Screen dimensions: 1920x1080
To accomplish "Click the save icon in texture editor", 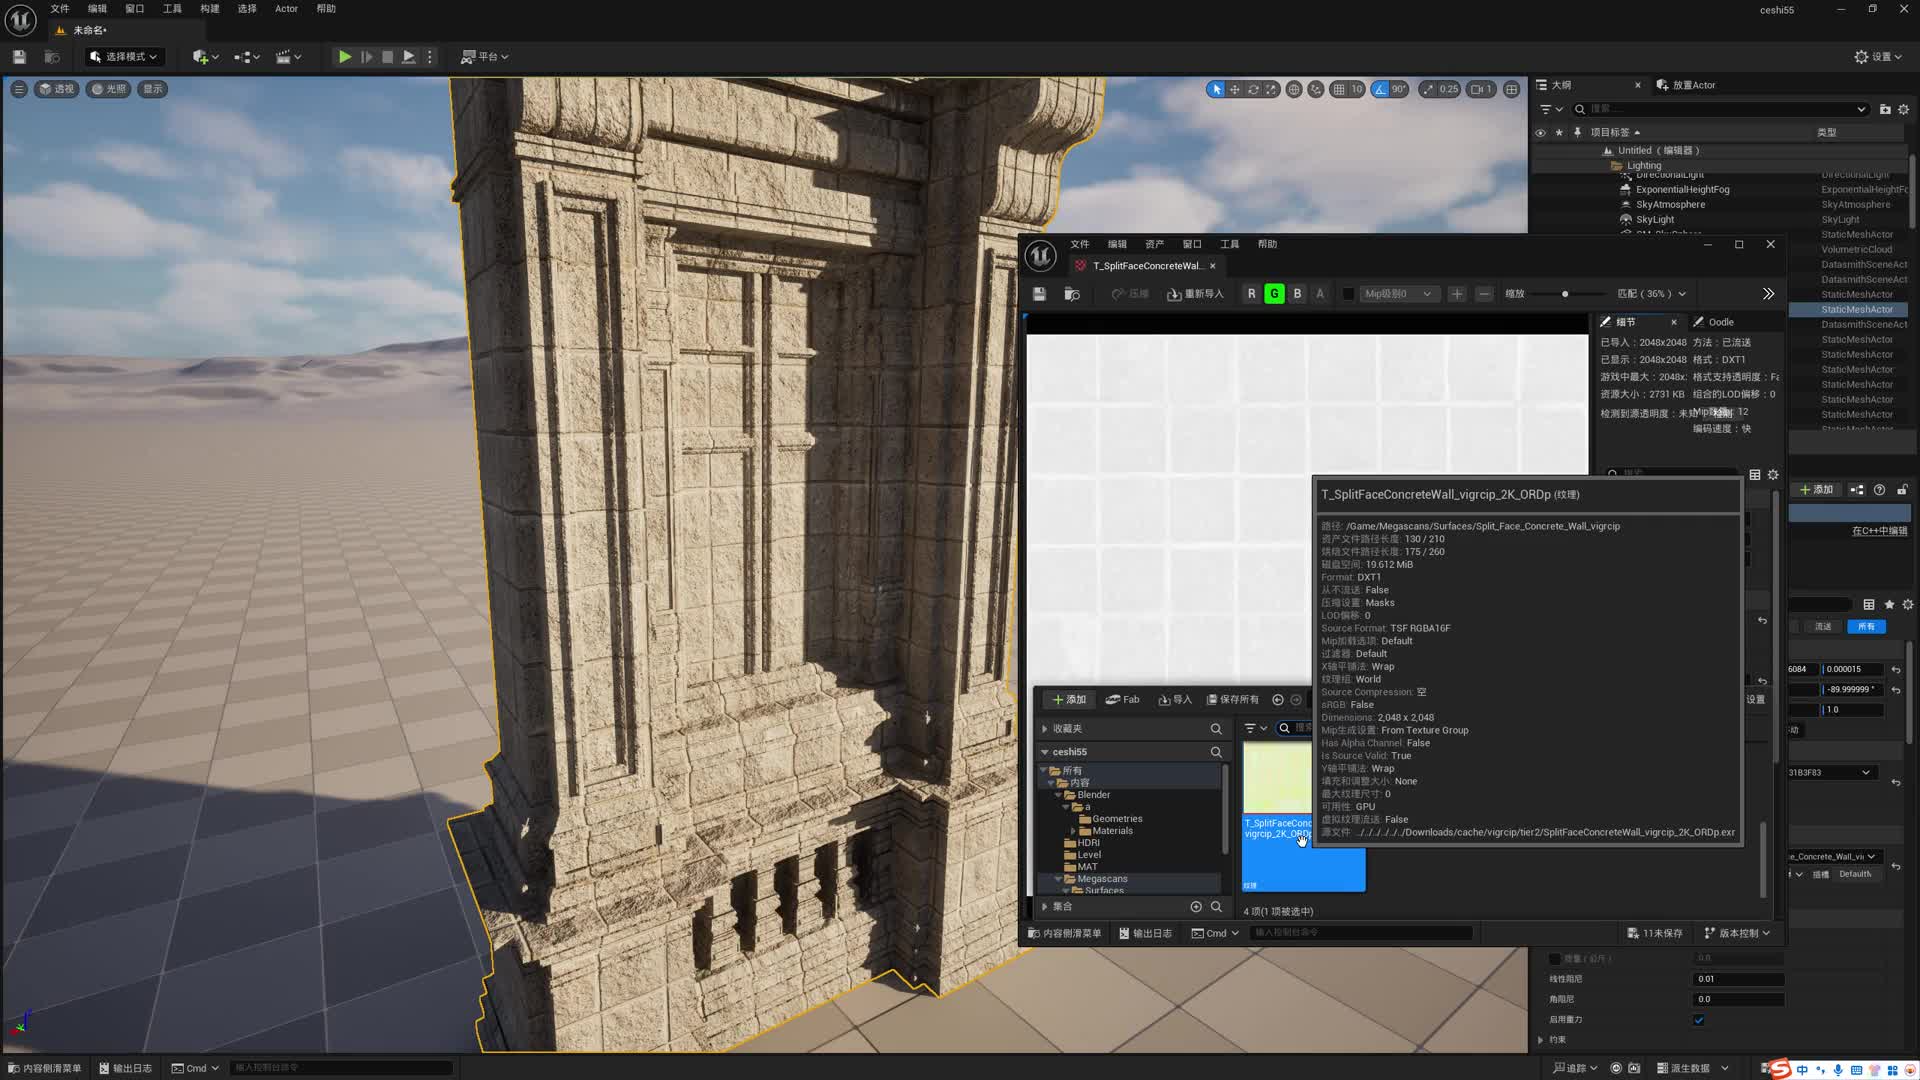I will (x=1039, y=294).
